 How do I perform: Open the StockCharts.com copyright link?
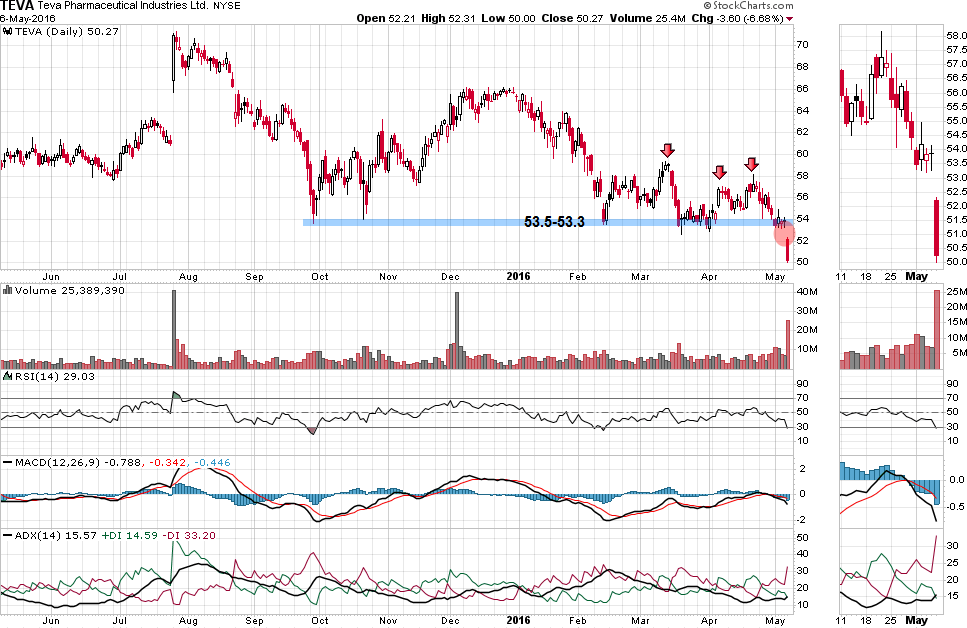[x=748, y=6]
